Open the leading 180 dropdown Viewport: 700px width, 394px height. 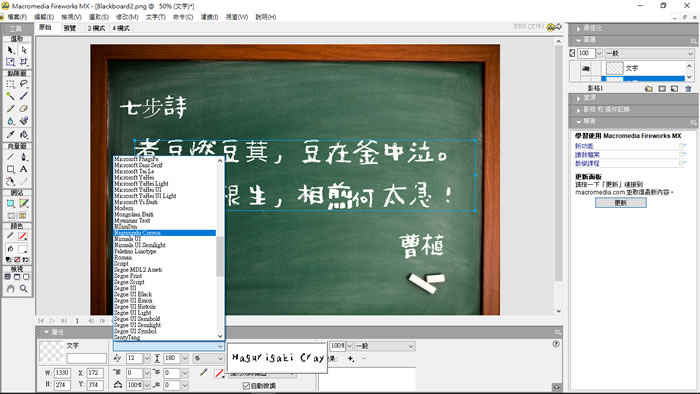pos(185,358)
